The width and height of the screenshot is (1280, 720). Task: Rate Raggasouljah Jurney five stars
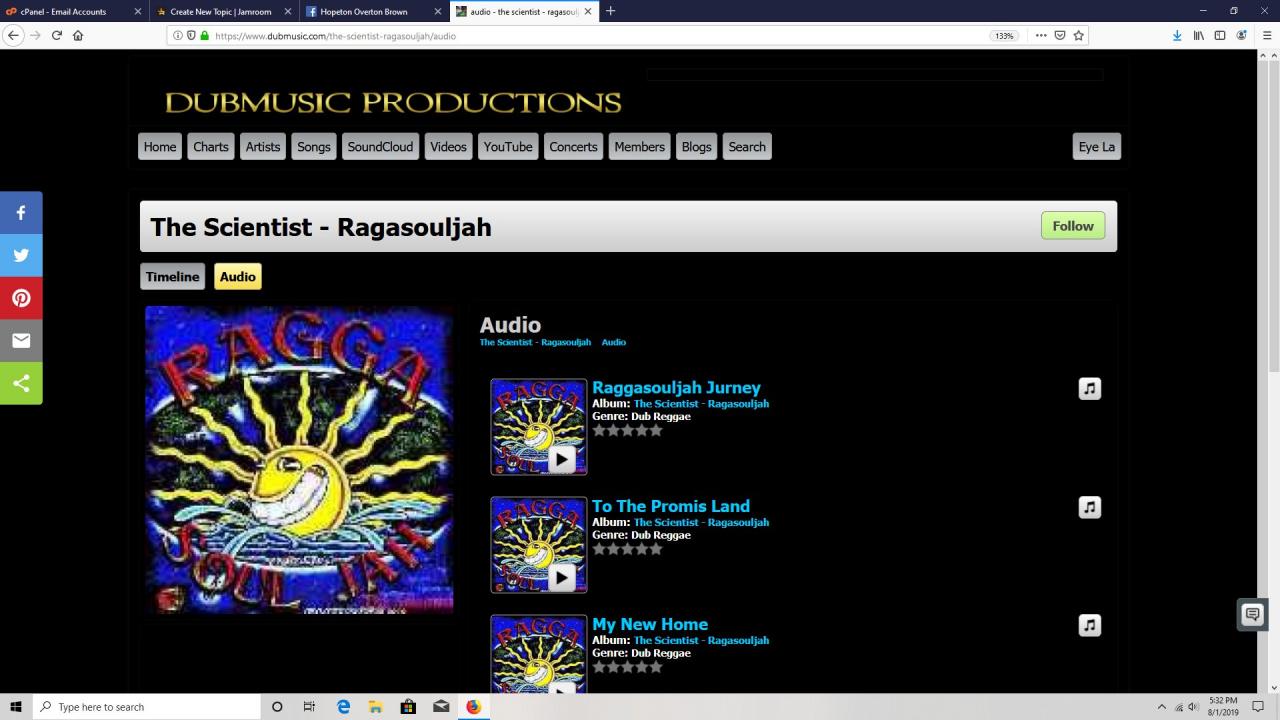(656, 430)
